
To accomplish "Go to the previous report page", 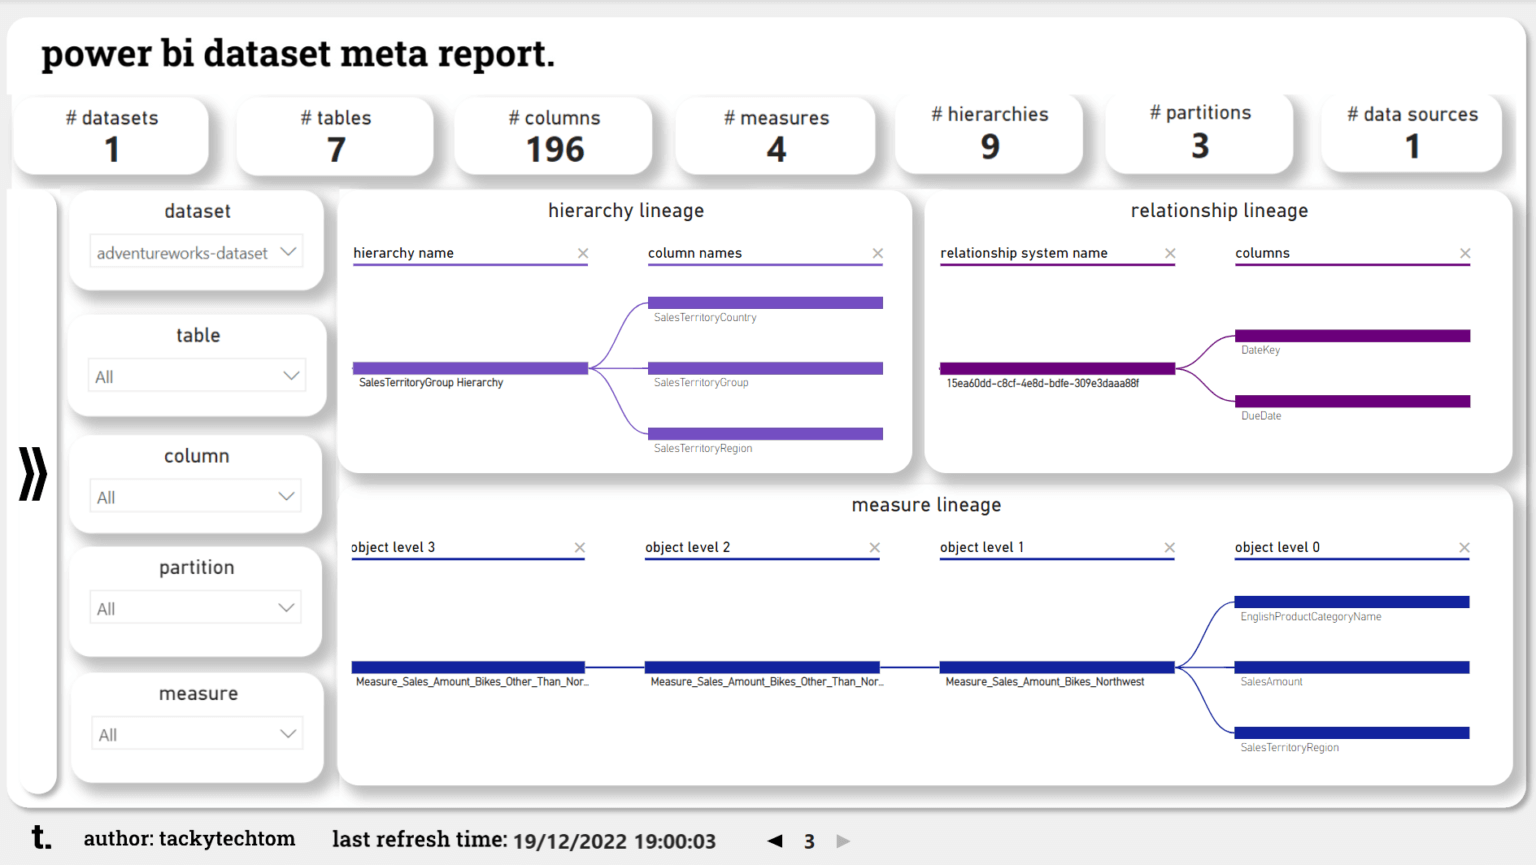I will (x=774, y=841).
